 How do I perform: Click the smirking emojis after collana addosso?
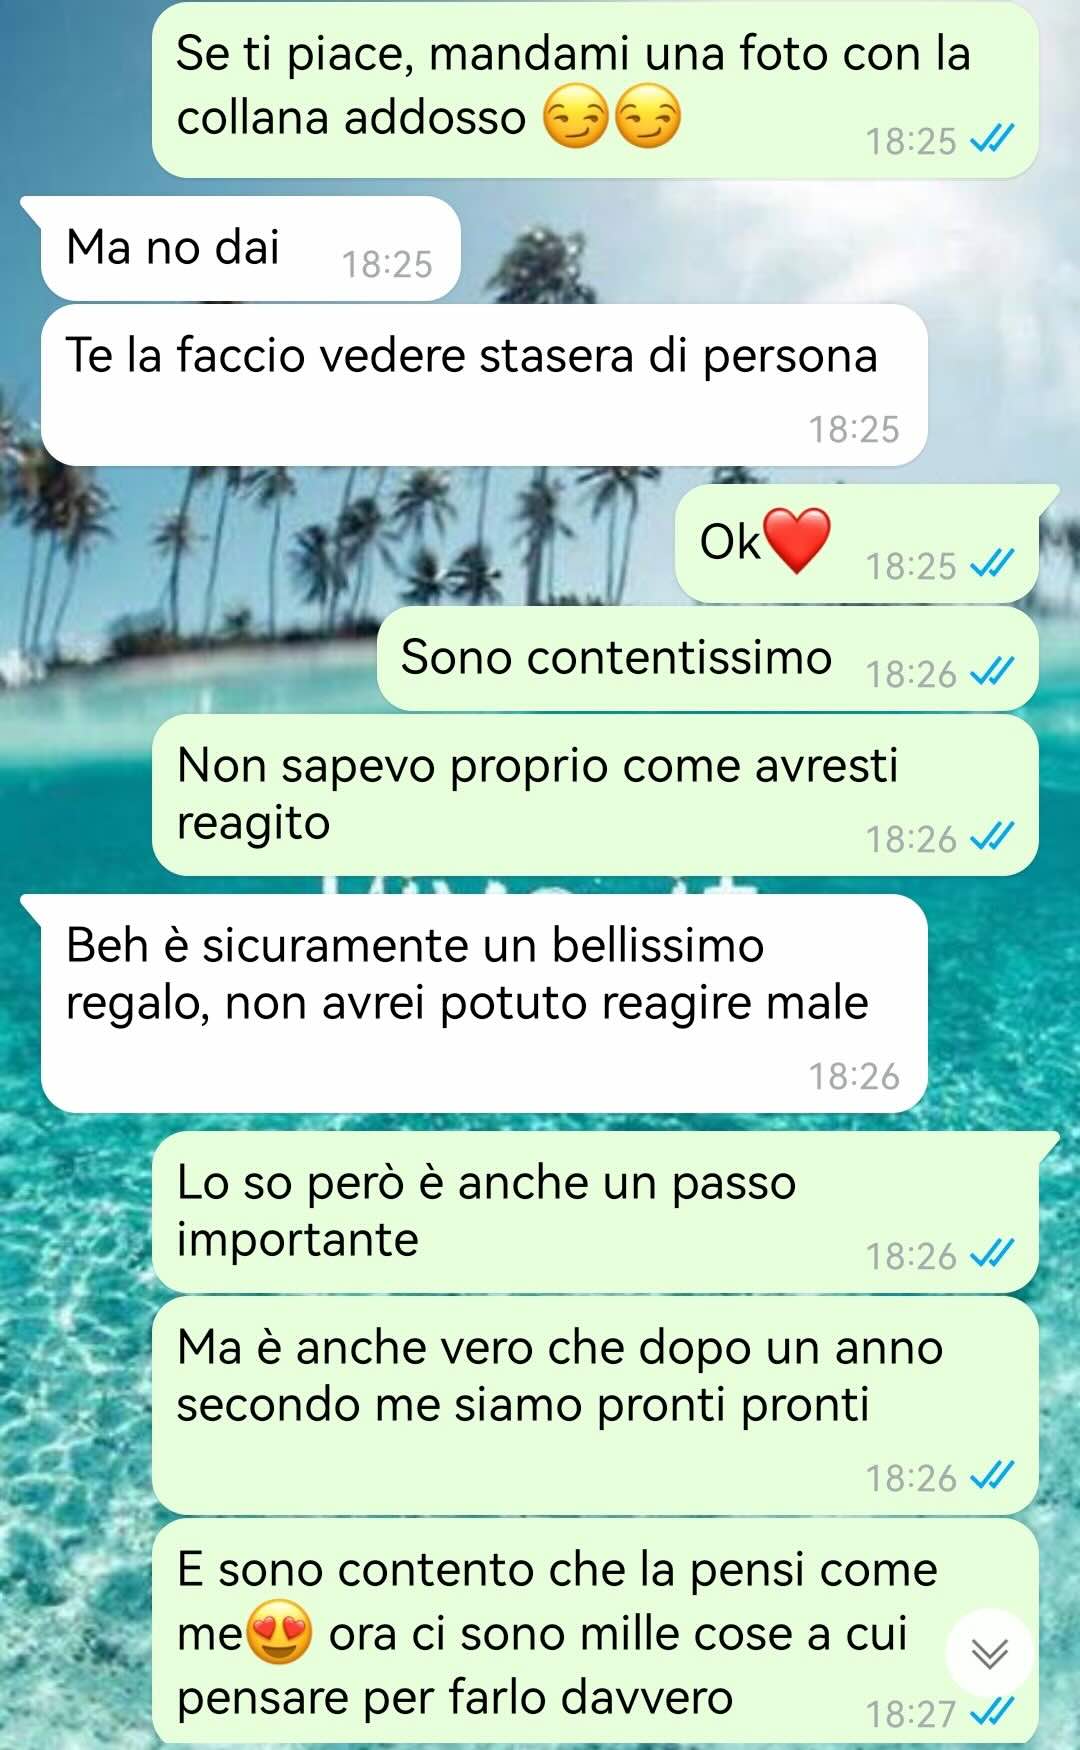(x=612, y=117)
